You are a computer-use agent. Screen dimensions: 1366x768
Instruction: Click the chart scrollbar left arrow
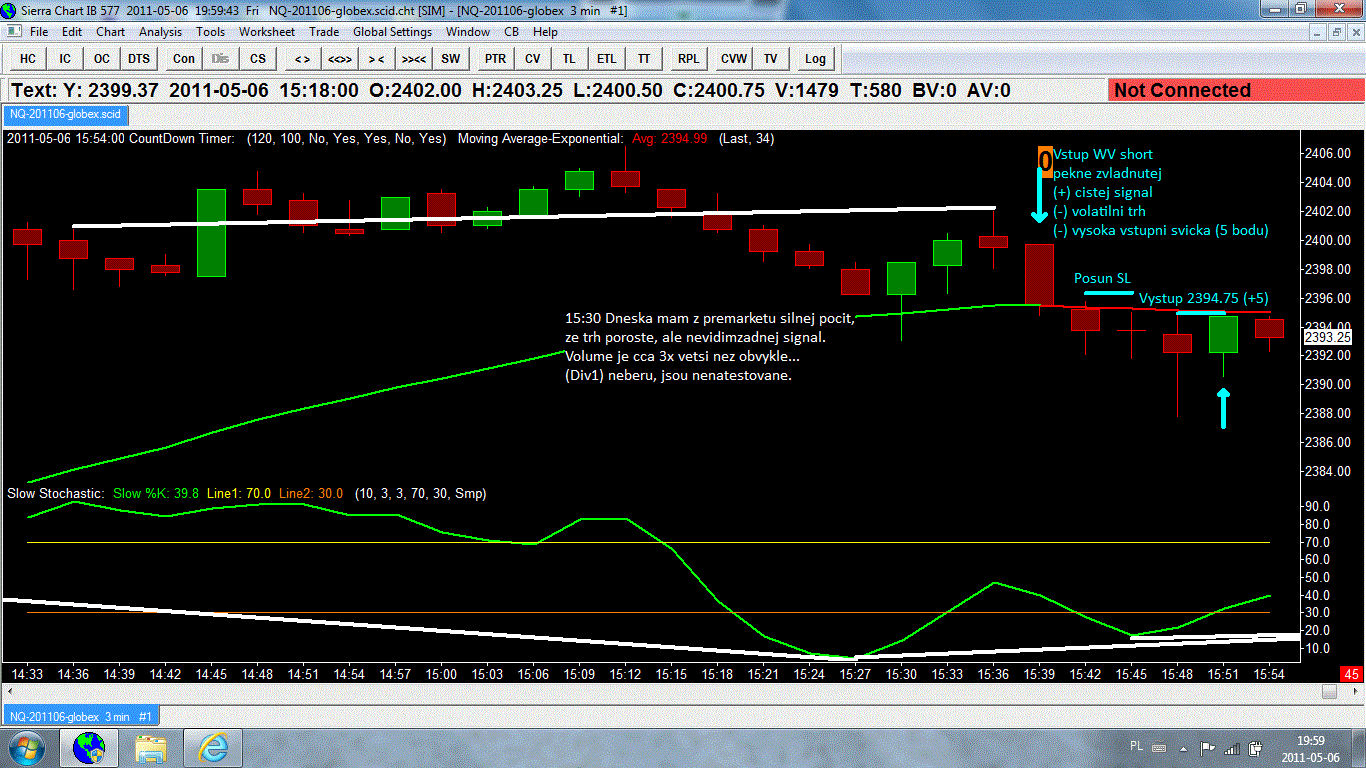coord(10,691)
